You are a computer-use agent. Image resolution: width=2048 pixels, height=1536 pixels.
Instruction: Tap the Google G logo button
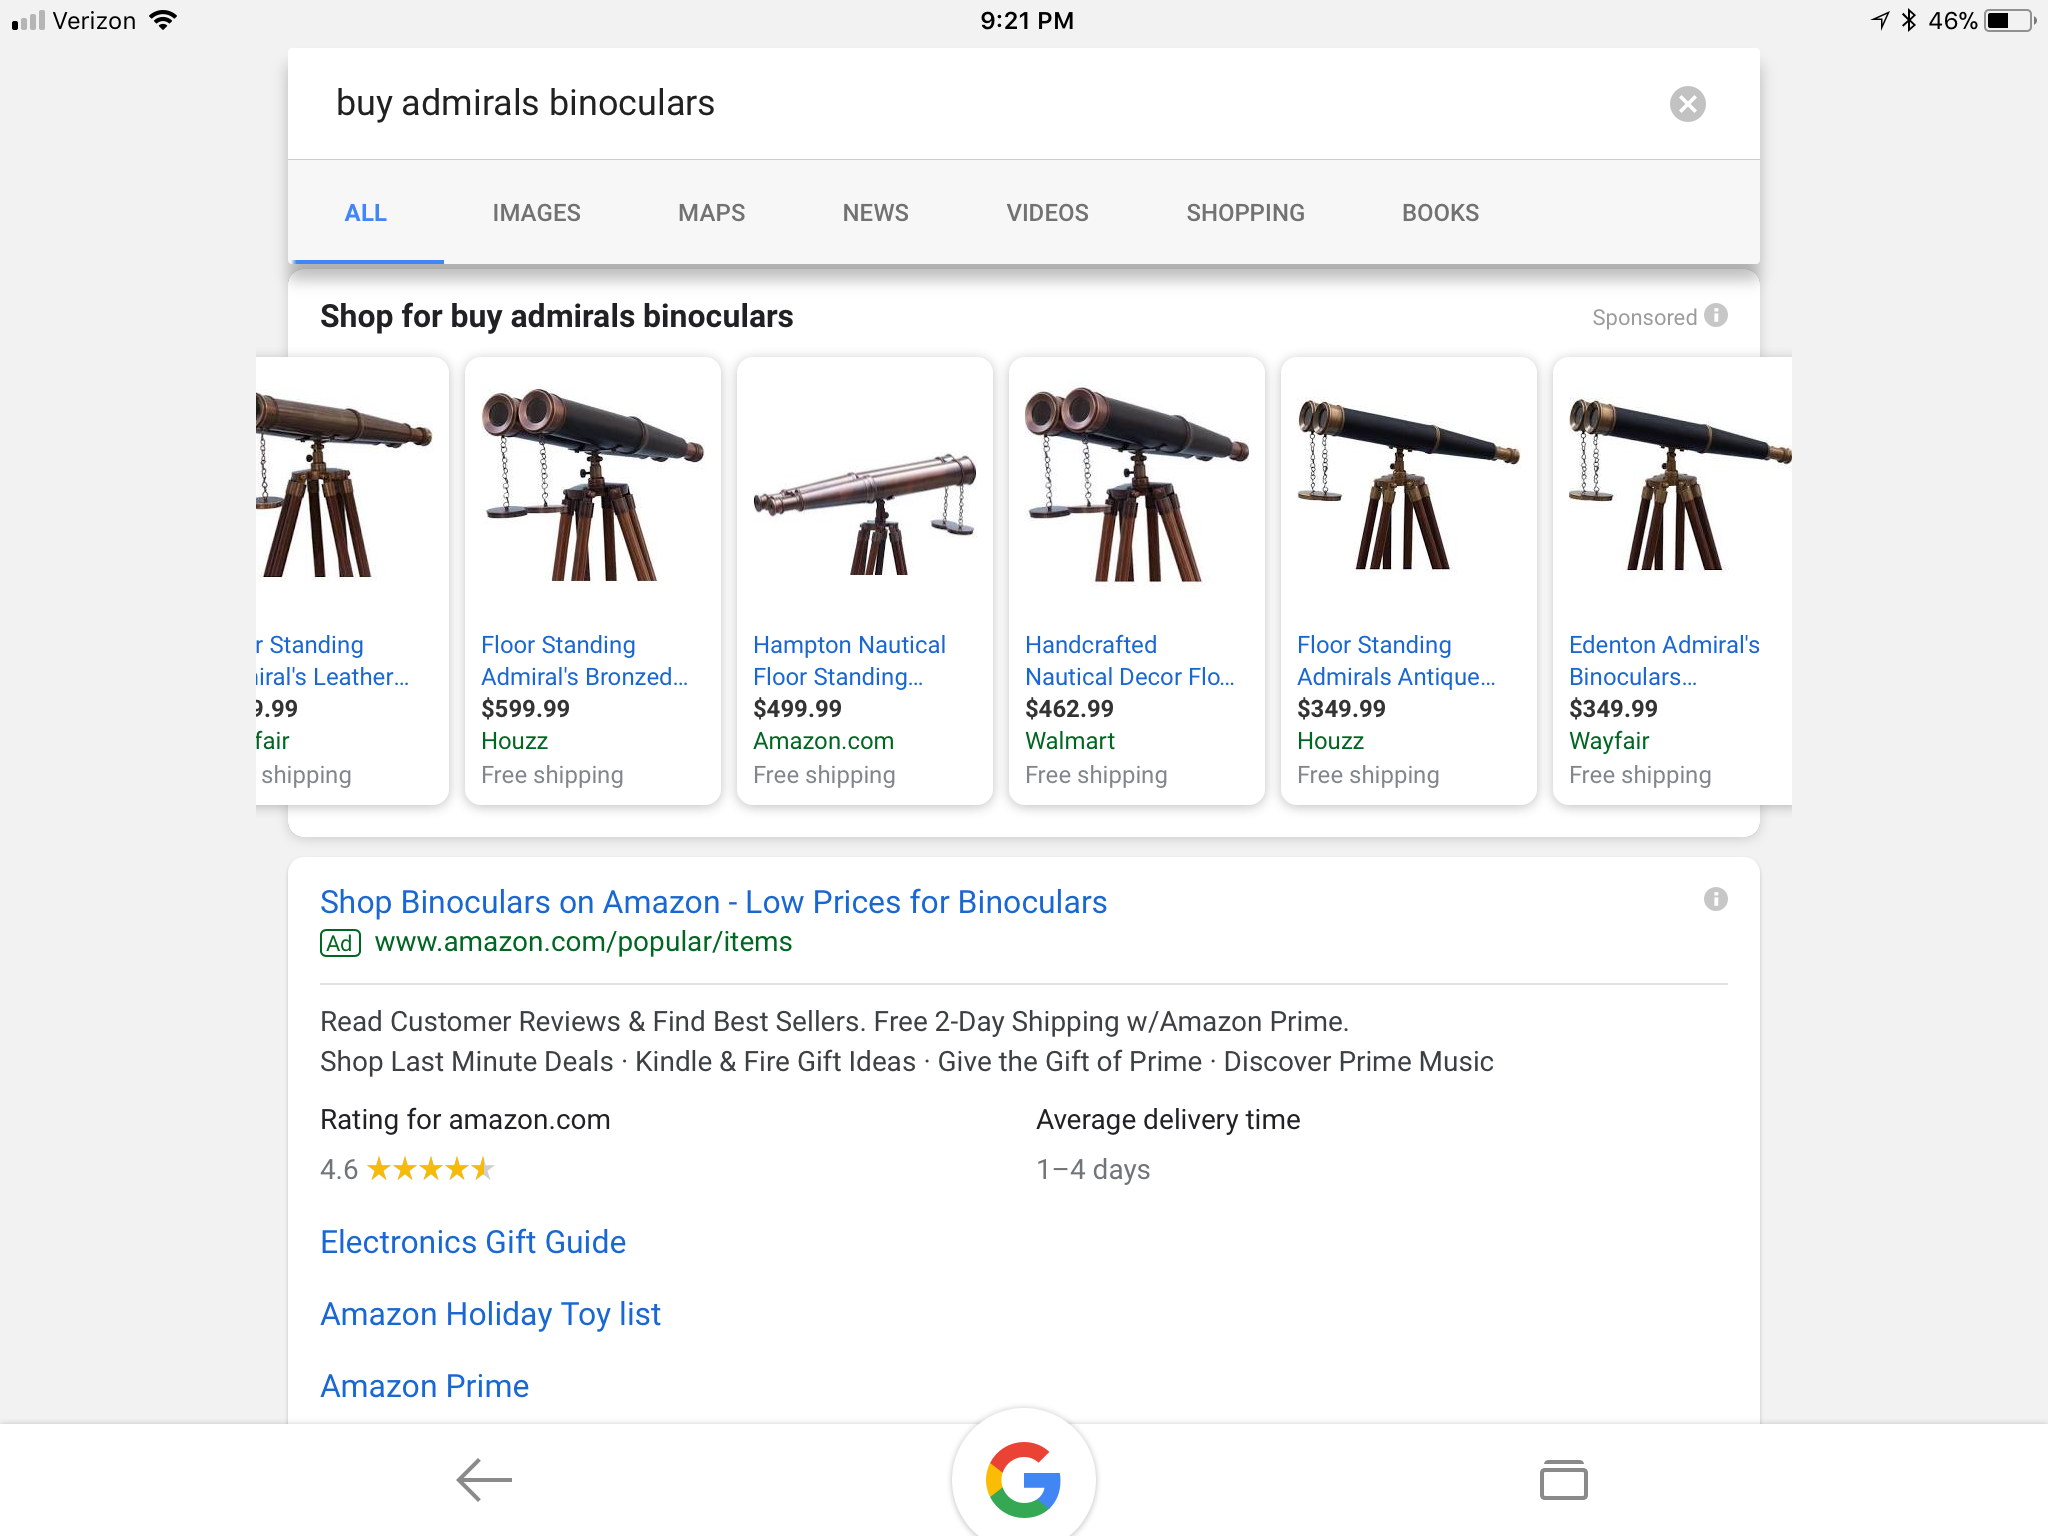click(1023, 1479)
